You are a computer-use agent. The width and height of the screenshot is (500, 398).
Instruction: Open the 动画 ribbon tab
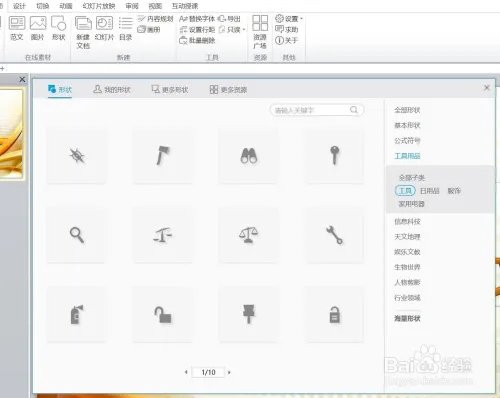66,6
